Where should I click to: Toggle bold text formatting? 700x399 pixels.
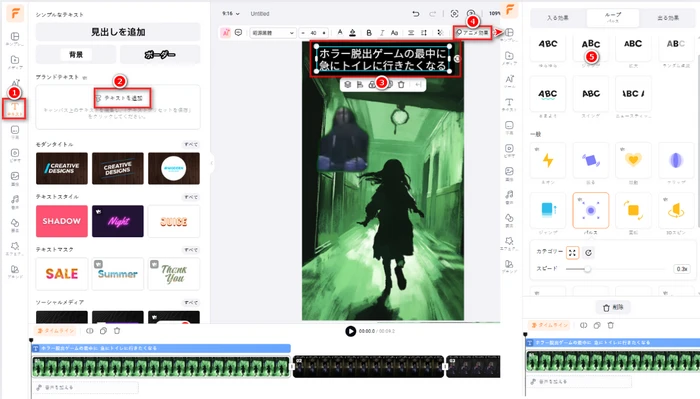369,33
